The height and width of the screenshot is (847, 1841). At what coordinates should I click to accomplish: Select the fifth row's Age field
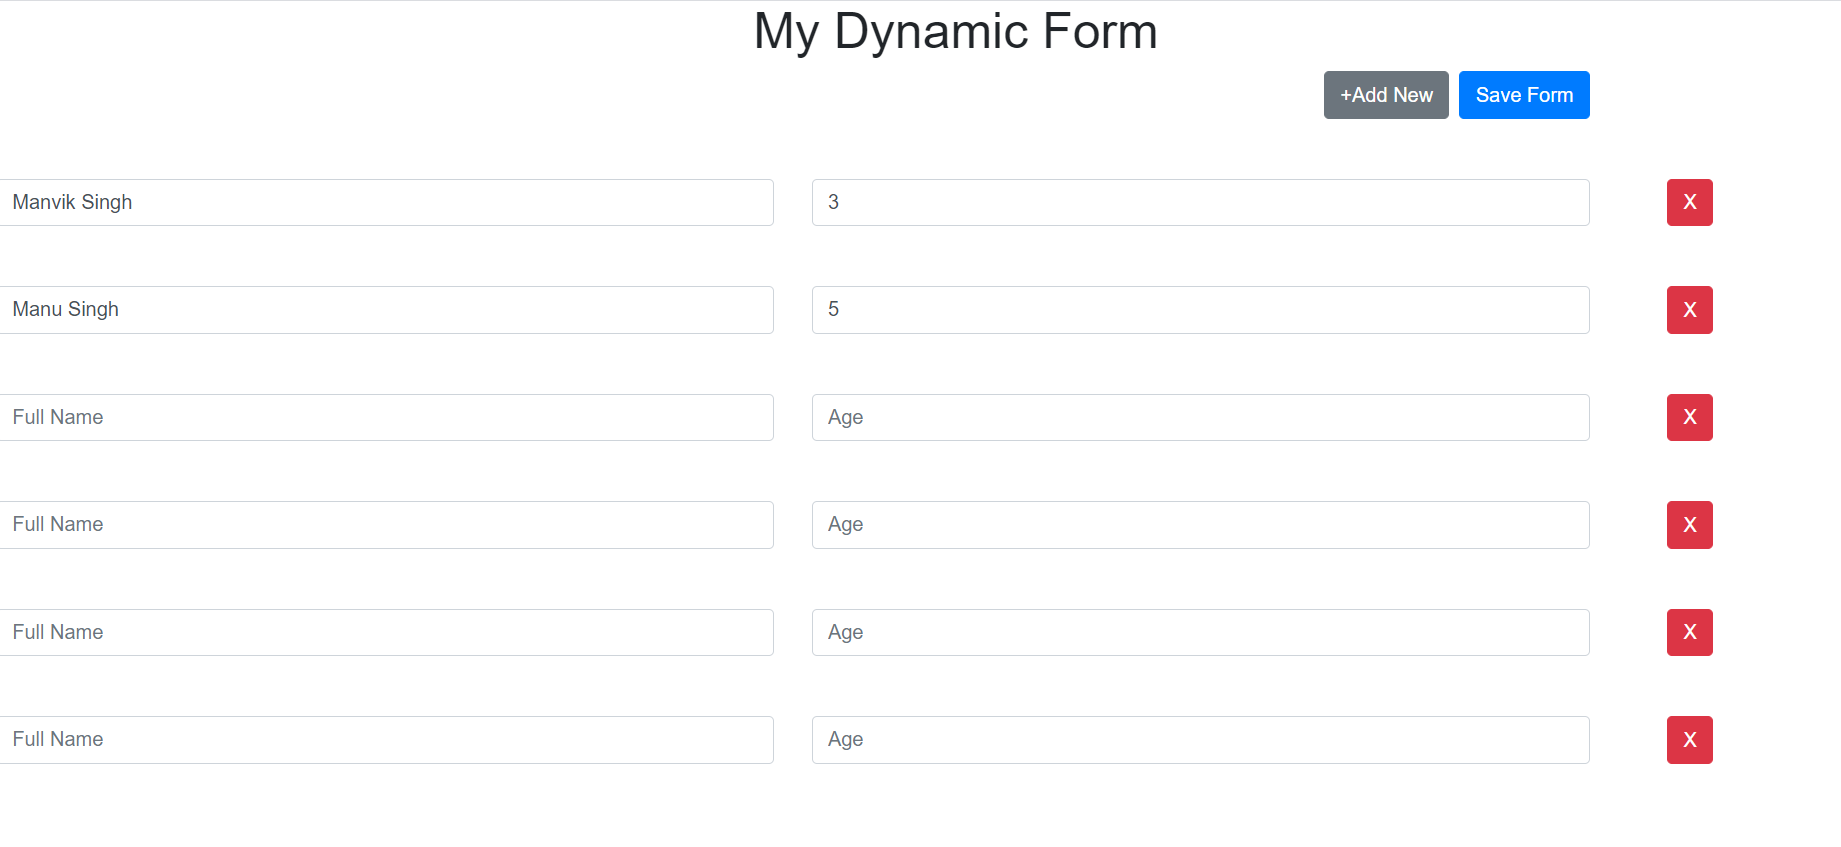coord(1199,632)
